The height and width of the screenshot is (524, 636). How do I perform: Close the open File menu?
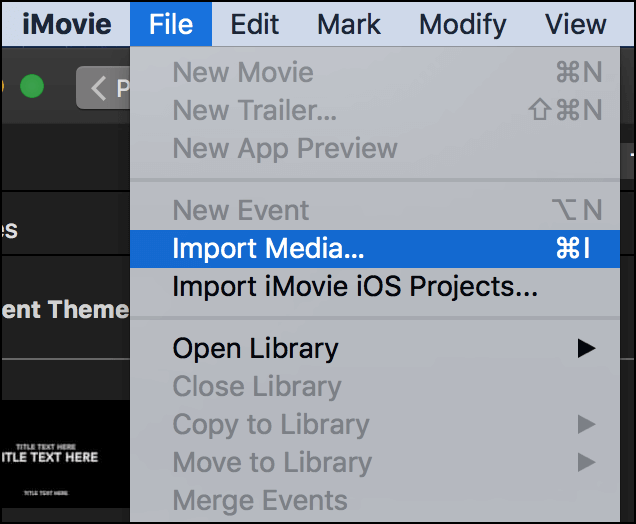pos(171,23)
